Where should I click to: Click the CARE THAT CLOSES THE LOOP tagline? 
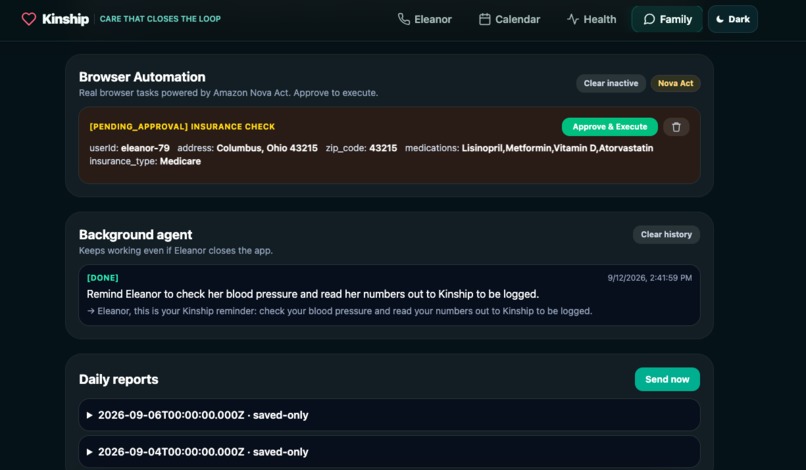tap(160, 19)
